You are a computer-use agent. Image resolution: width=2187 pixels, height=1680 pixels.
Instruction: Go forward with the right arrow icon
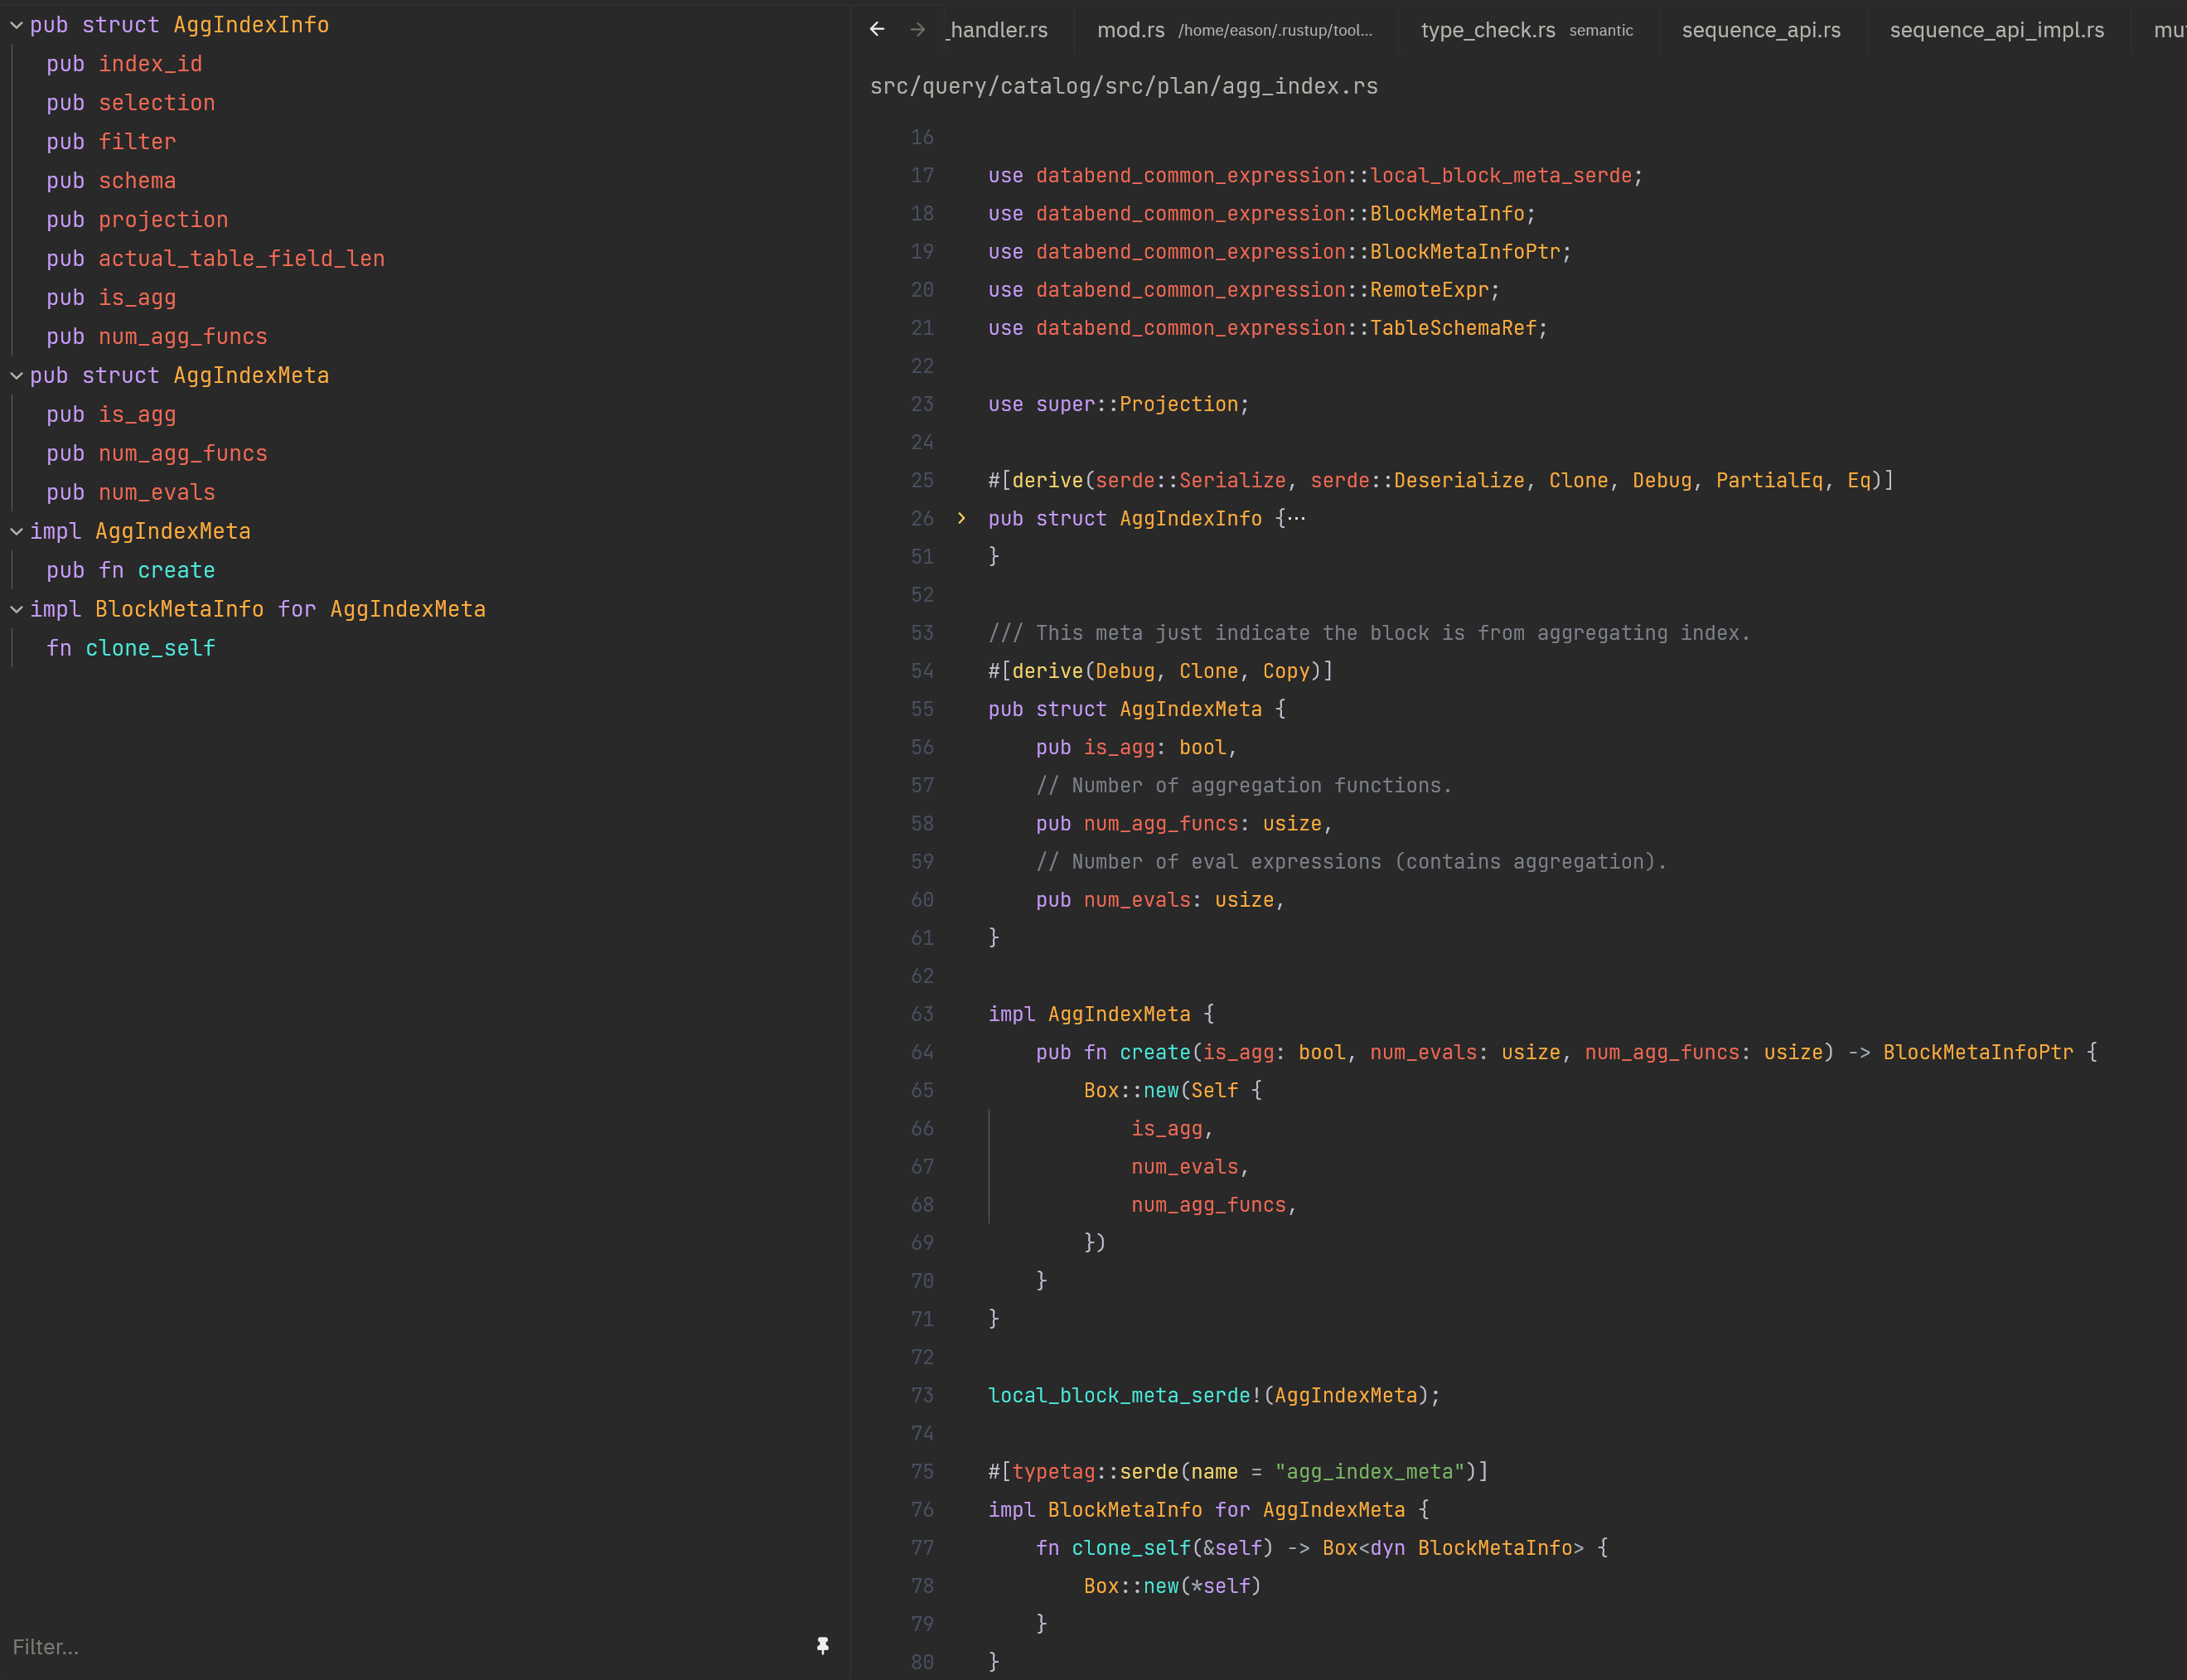[x=918, y=29]
